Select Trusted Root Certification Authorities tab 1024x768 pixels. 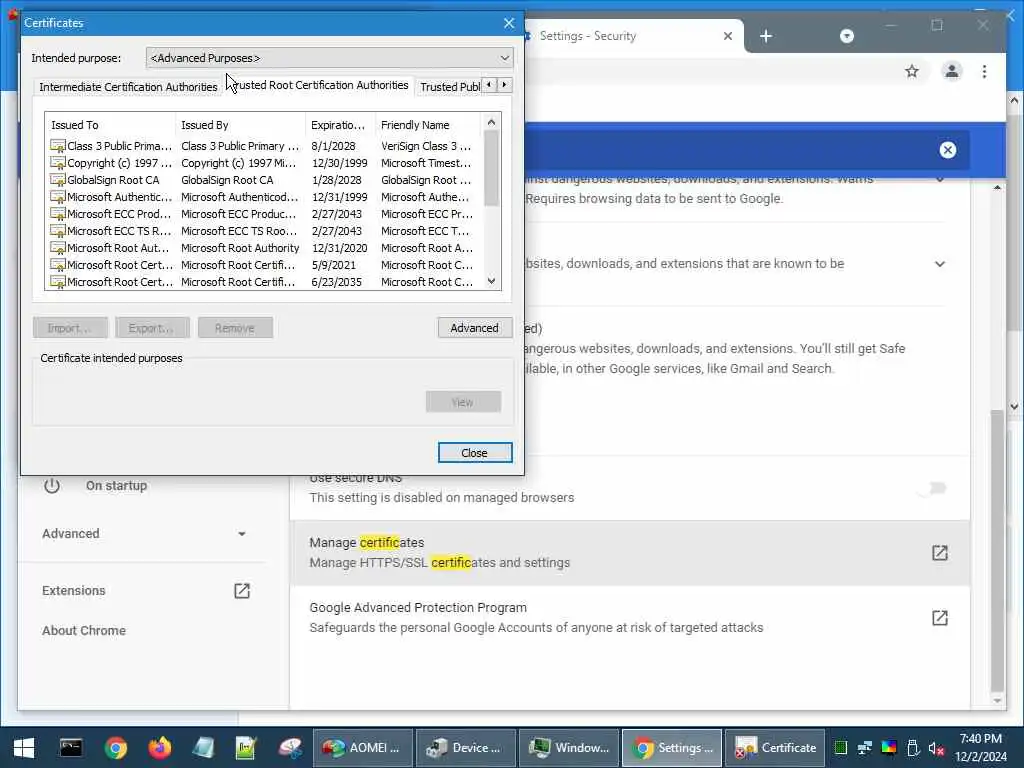319,85
